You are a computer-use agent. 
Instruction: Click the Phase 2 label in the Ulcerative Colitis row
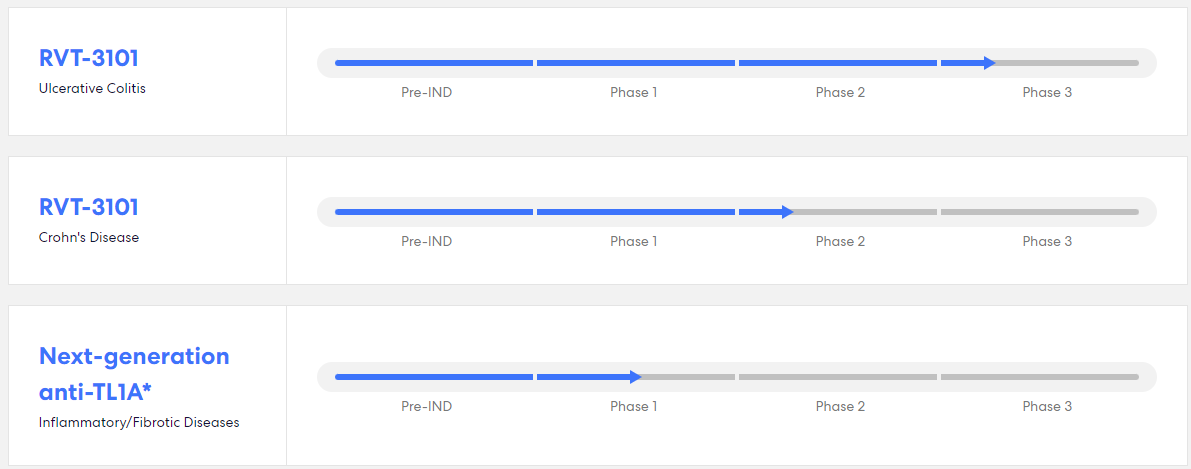840,93
